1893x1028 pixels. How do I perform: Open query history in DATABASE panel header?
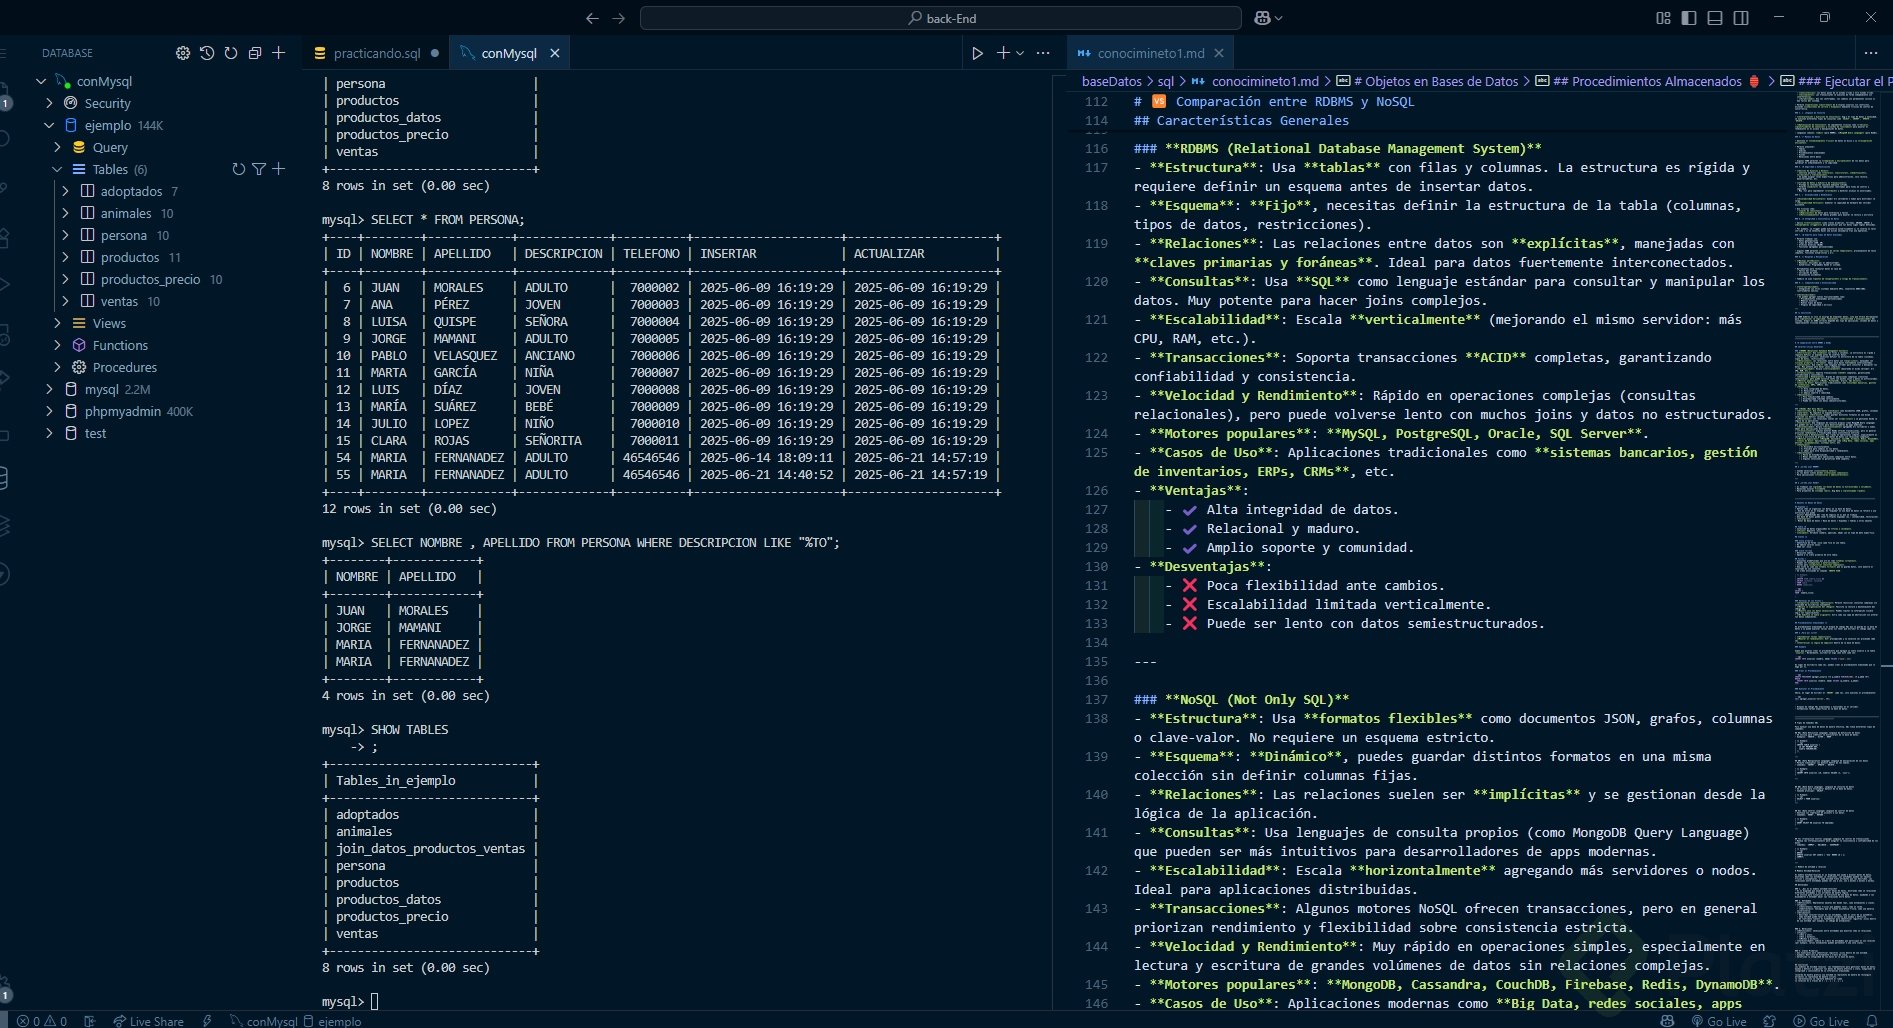[207, 53]
